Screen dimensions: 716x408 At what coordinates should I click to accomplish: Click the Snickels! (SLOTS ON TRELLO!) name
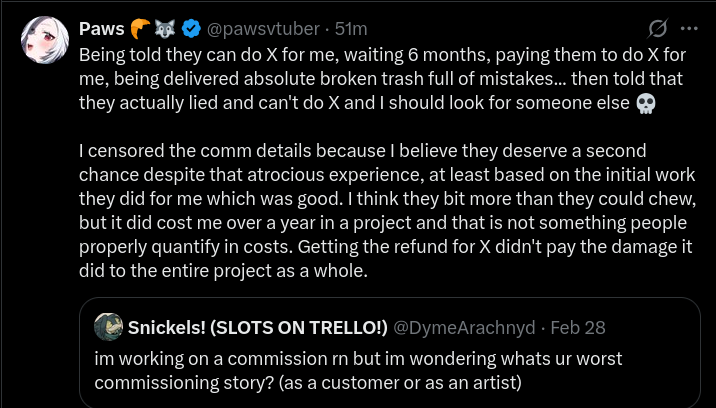[258, 326]
